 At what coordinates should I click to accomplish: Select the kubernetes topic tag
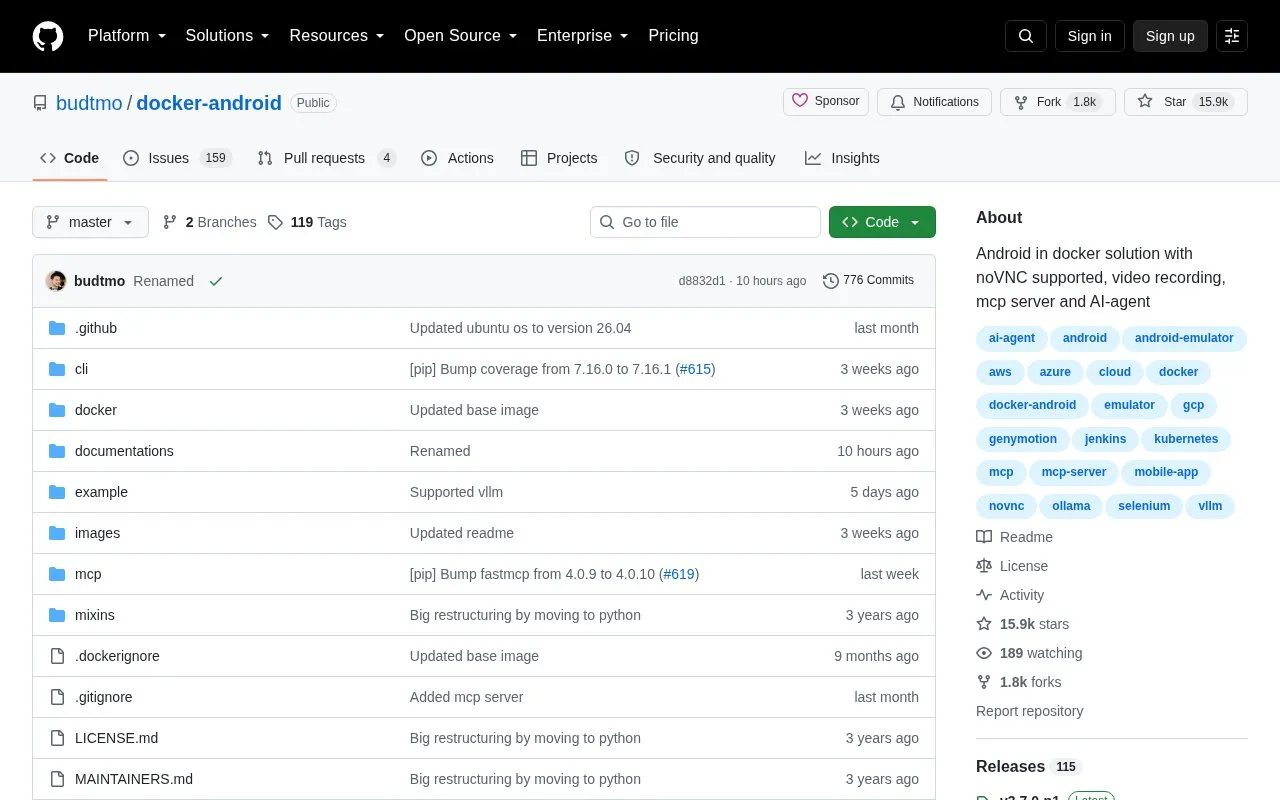[1186, 439]
